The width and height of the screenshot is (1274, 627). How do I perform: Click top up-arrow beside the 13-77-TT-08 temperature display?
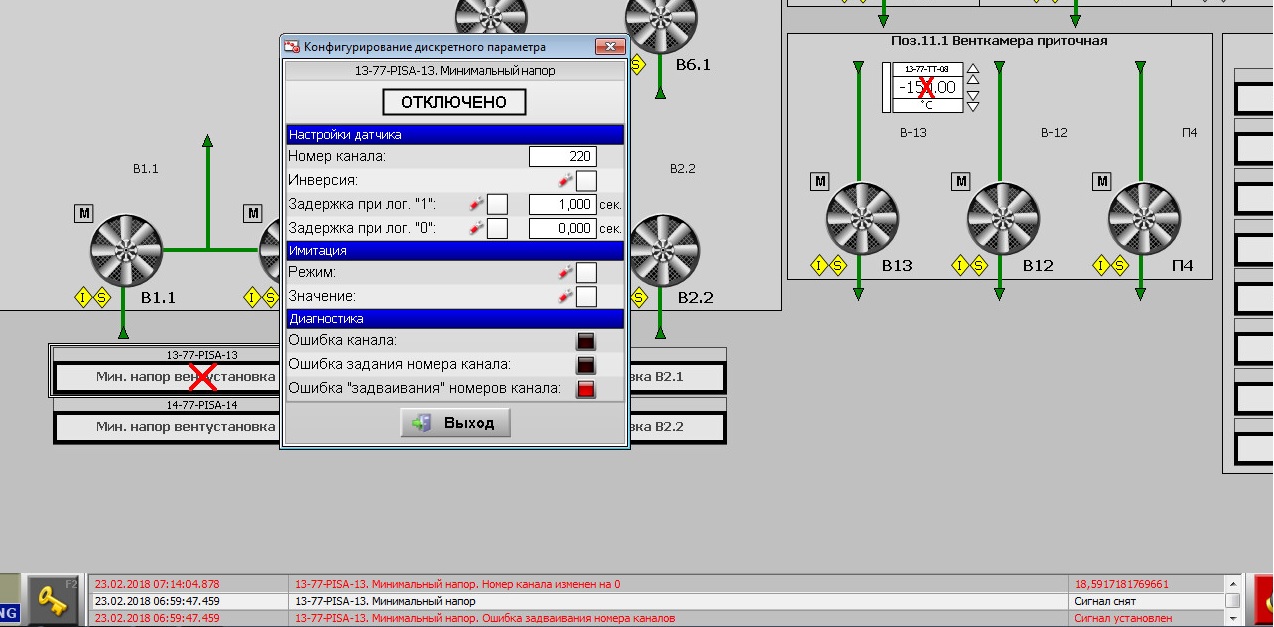(973, 69)
